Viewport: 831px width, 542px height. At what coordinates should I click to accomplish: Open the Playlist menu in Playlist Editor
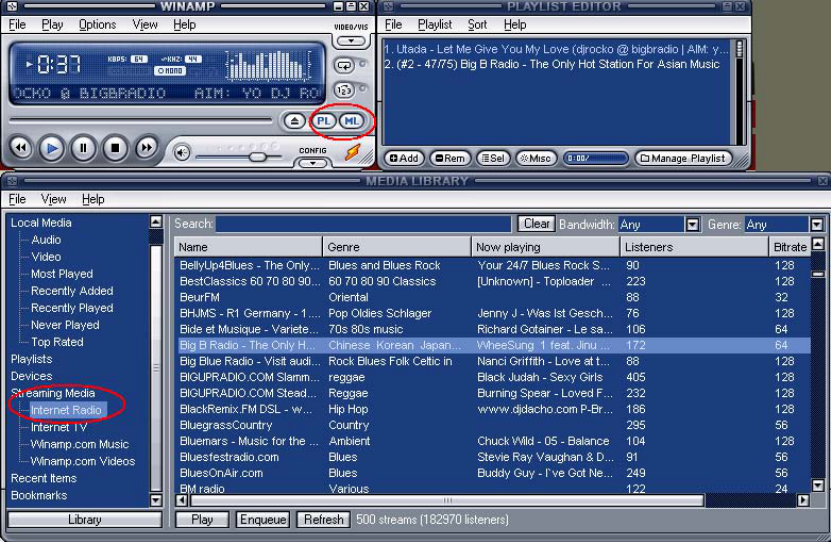point(435,24)
